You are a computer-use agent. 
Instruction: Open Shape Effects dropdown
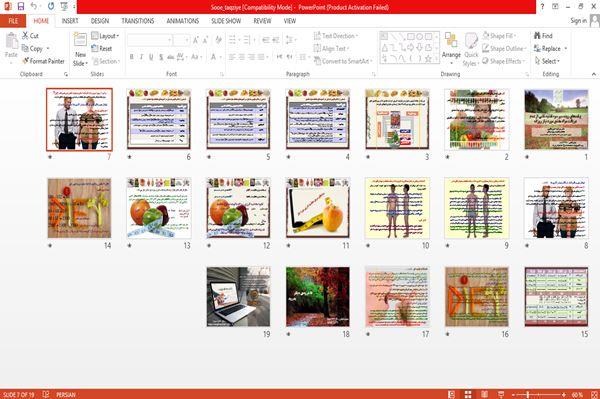504,61
